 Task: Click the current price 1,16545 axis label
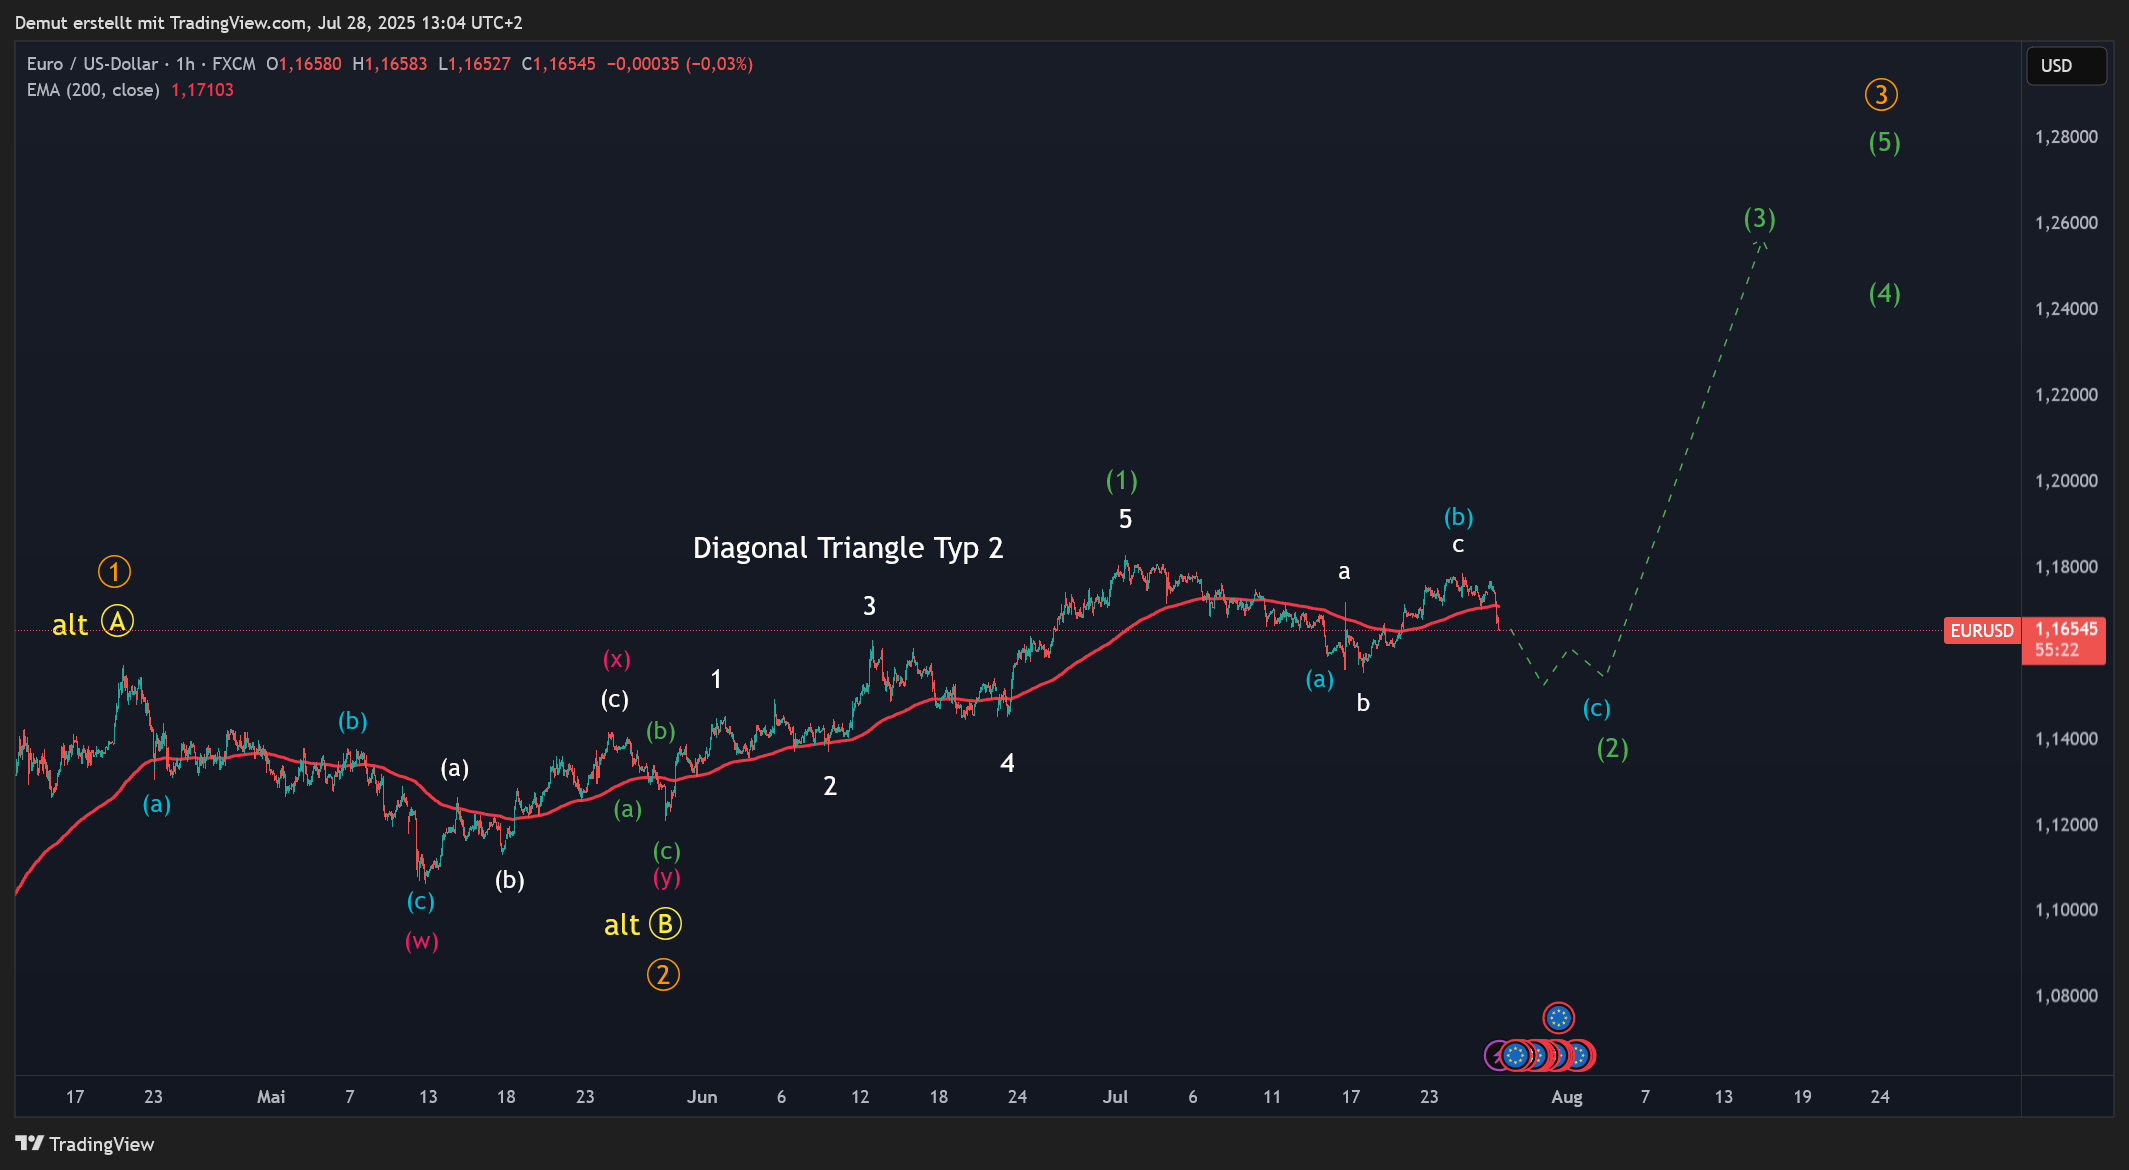[2065, 630]
